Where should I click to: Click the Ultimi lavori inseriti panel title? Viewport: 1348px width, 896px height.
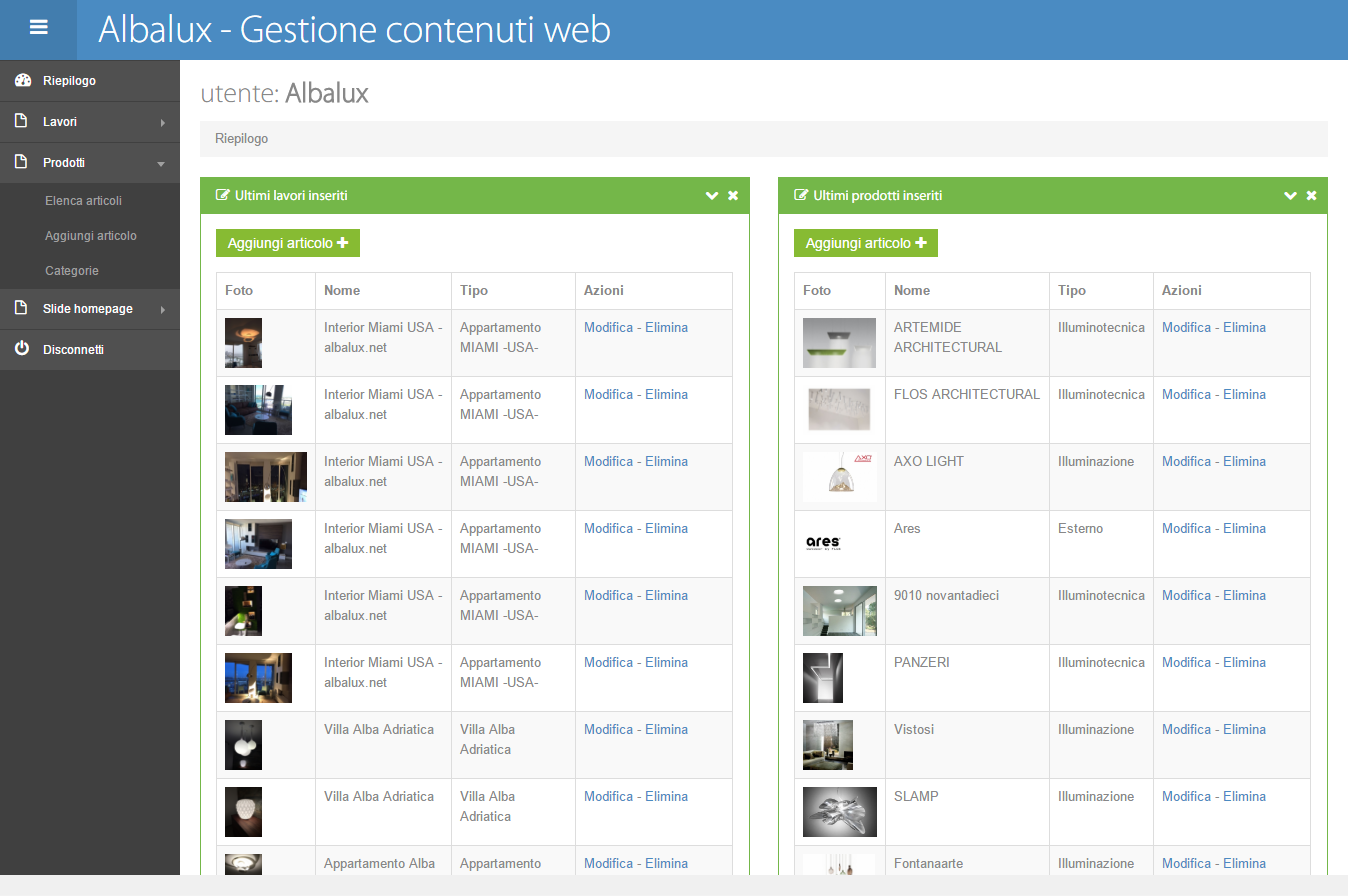click(291, 196)
